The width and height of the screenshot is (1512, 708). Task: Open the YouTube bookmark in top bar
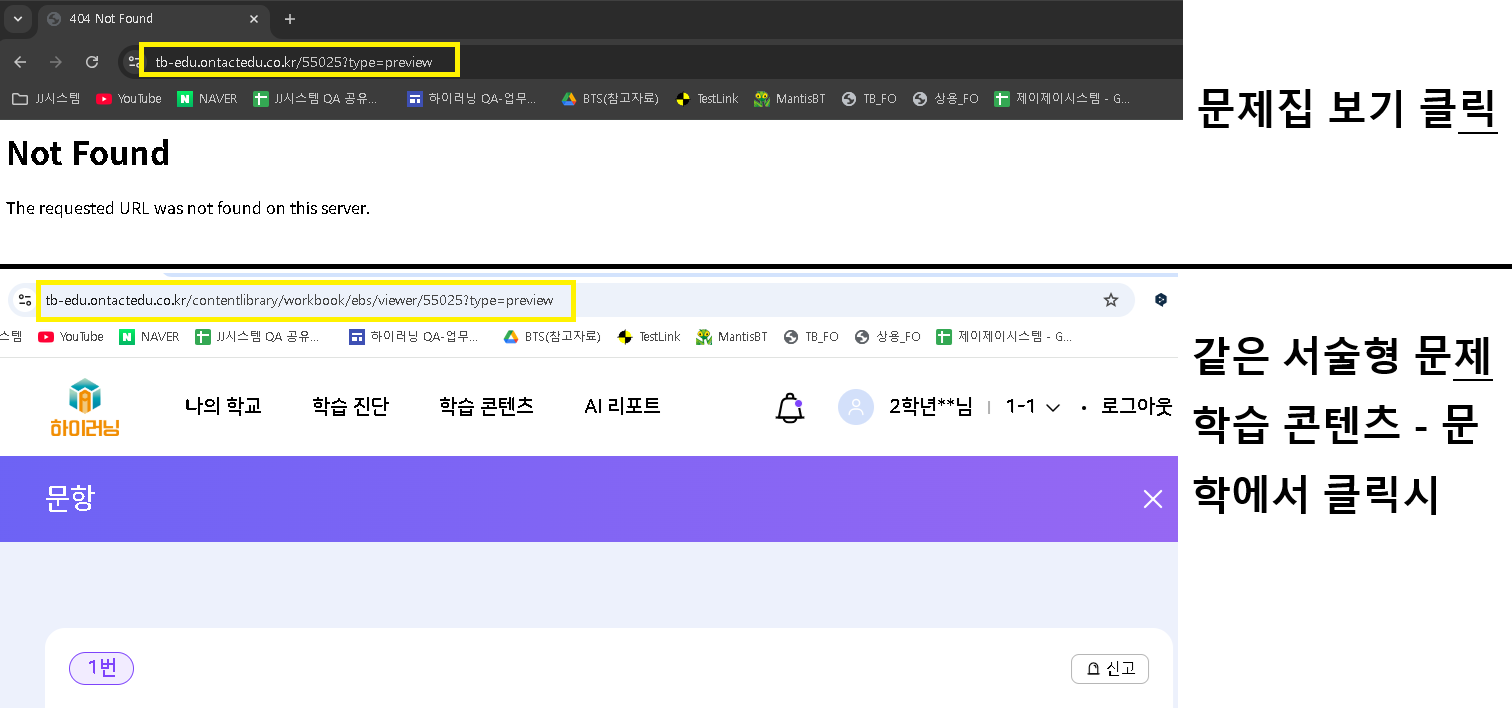[x=129, y=98]
